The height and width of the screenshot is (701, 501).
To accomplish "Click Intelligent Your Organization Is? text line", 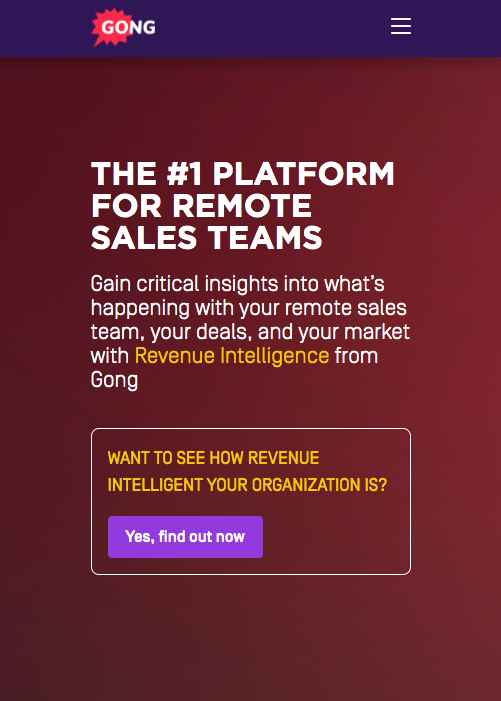I will pos(247,485).
